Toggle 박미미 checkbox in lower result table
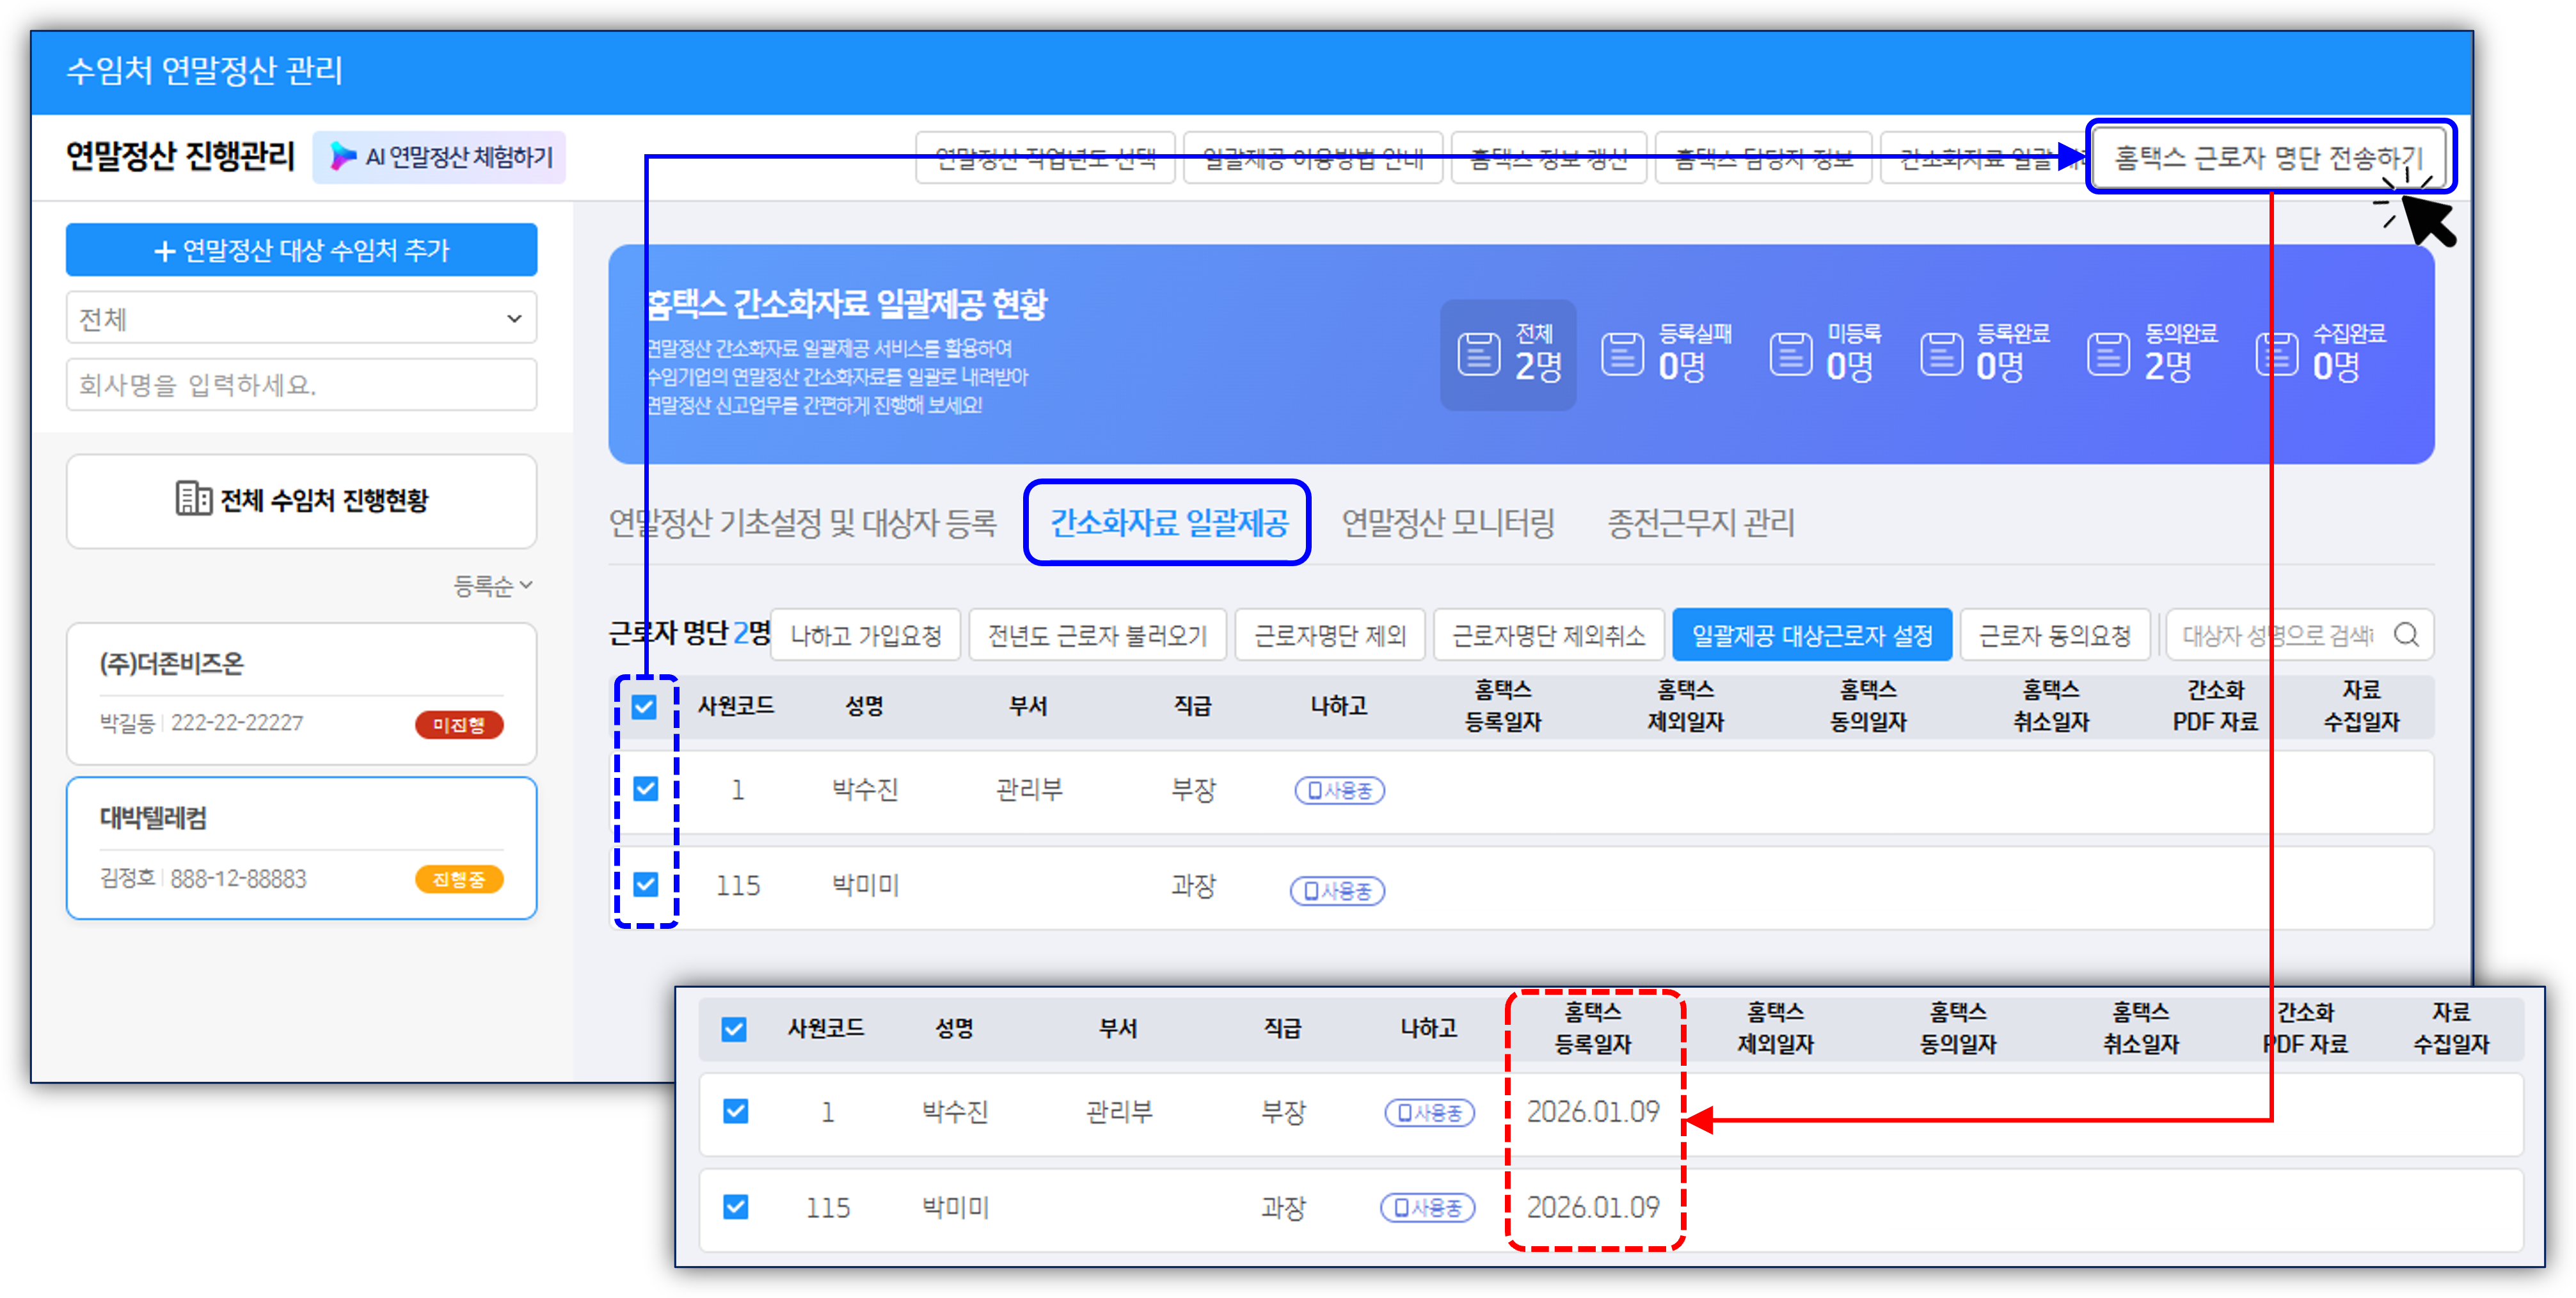 736,1207
